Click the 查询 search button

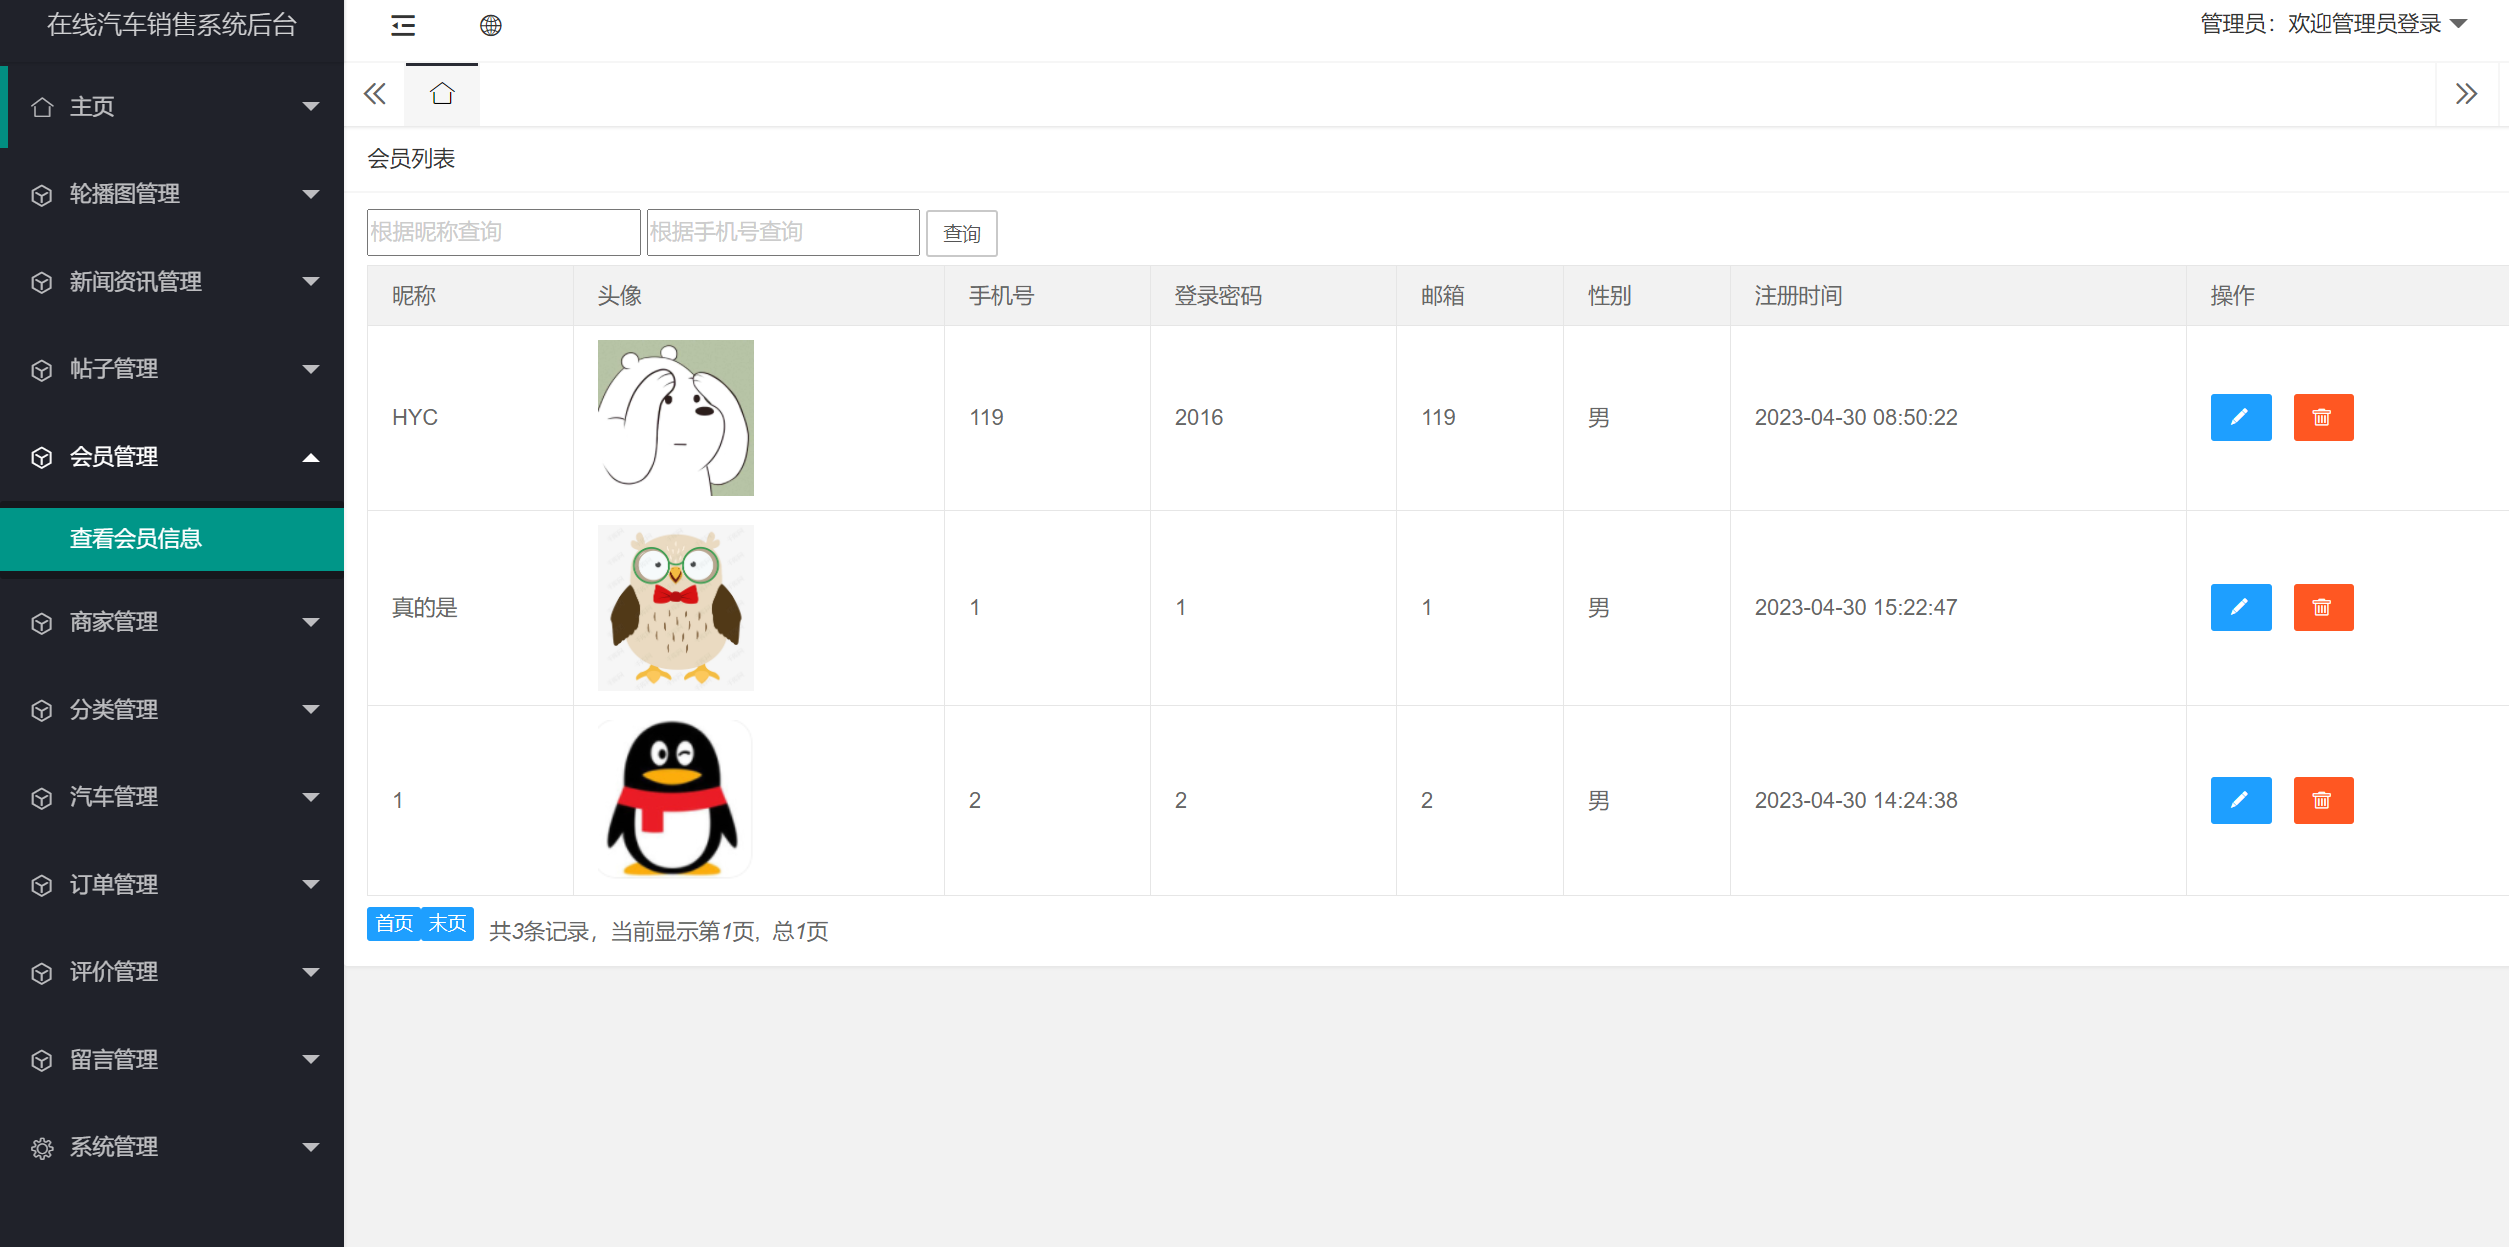click(961, 233)
